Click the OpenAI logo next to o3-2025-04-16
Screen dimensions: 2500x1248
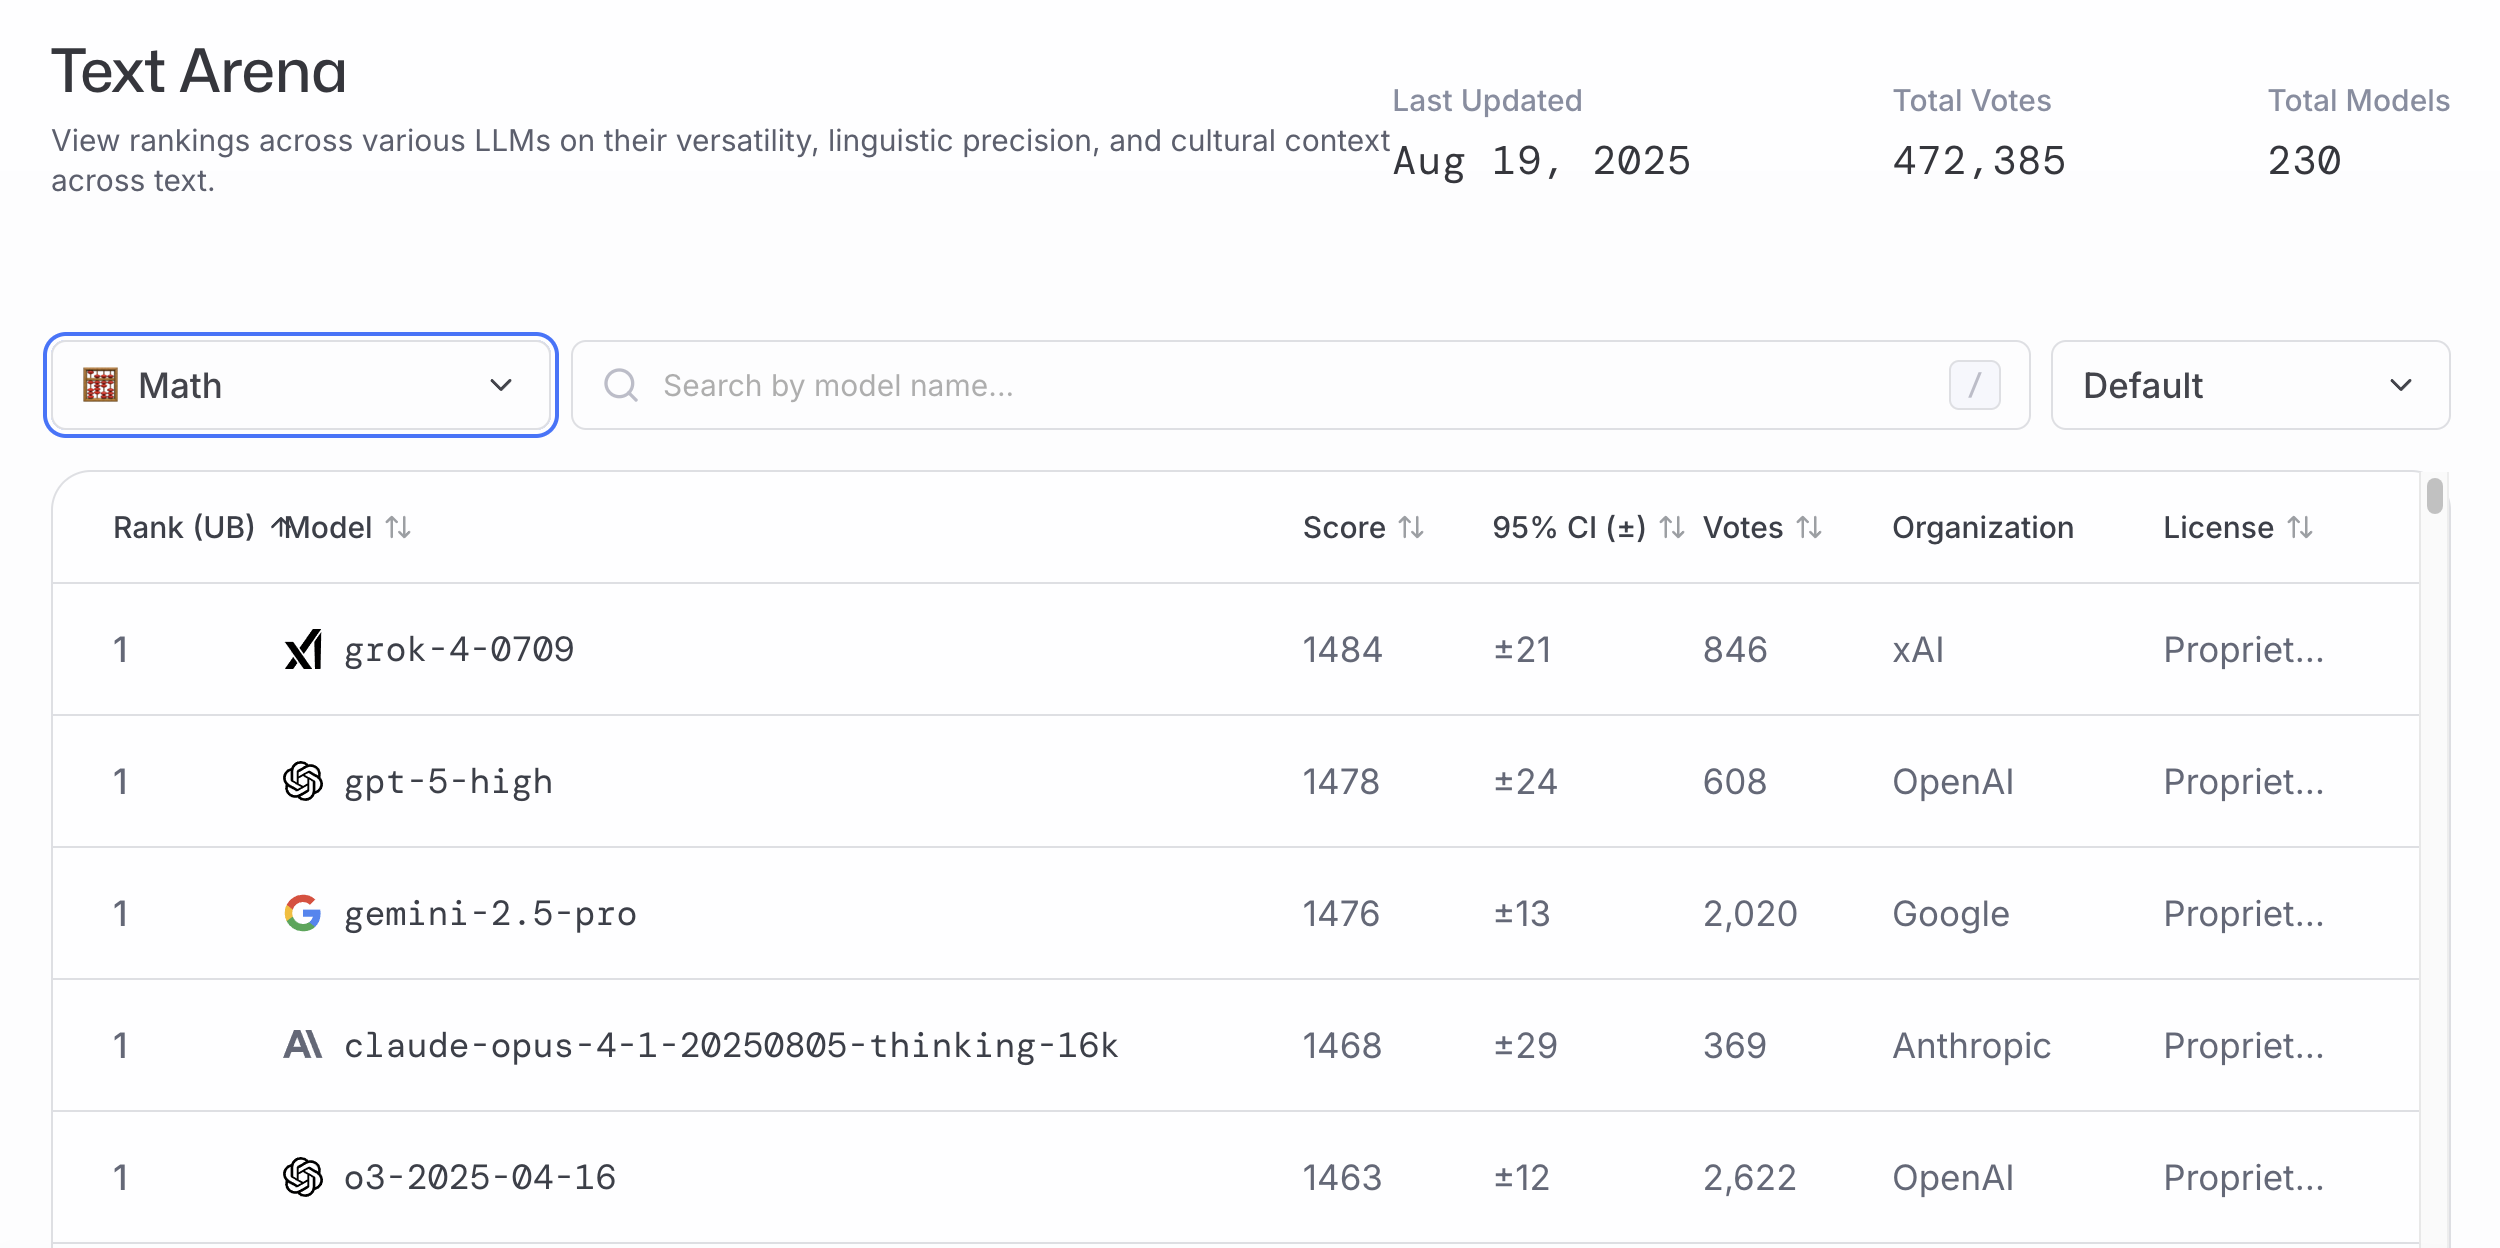[x=303, y=1177]
